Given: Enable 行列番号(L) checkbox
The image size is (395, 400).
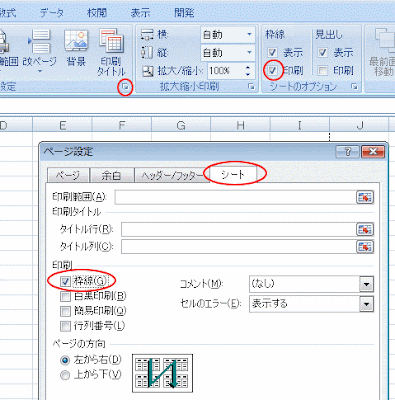Looking at the screenshot, I should click(65, 326).
